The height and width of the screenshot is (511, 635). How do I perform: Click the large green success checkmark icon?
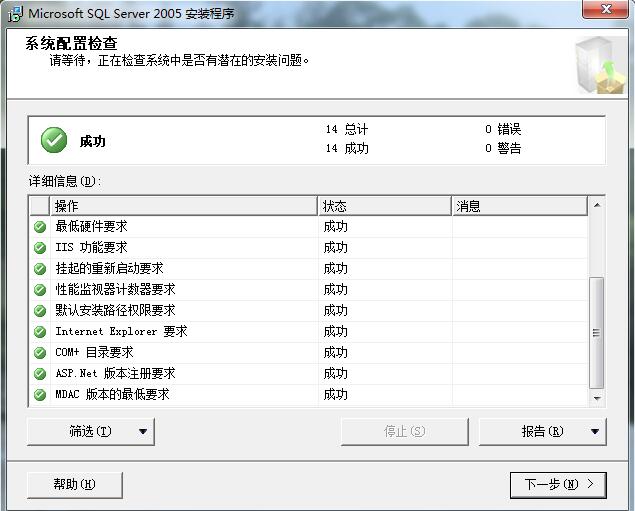coord(54,140)
